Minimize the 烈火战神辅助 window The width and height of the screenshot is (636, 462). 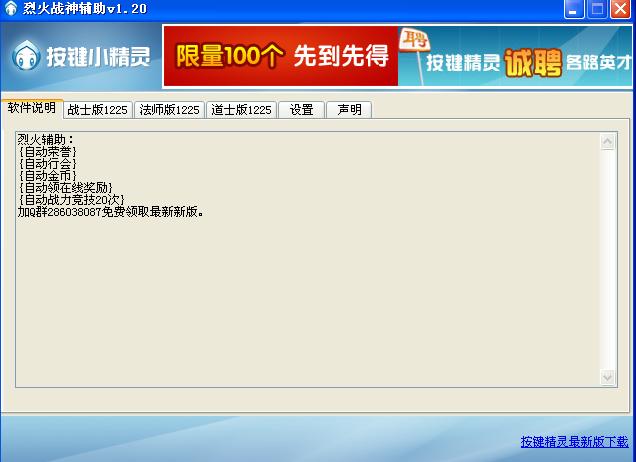(x=573, y=10)
